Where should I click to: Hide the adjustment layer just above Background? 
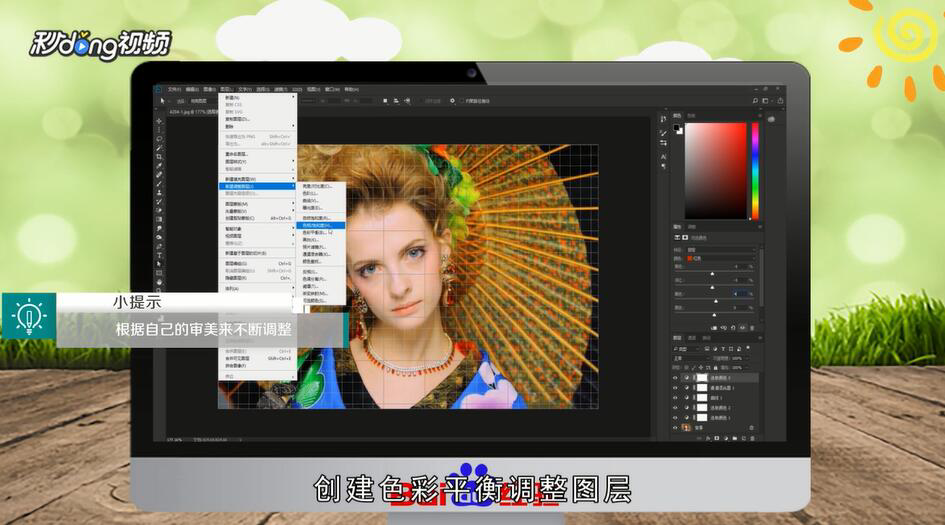pos(675,417)
